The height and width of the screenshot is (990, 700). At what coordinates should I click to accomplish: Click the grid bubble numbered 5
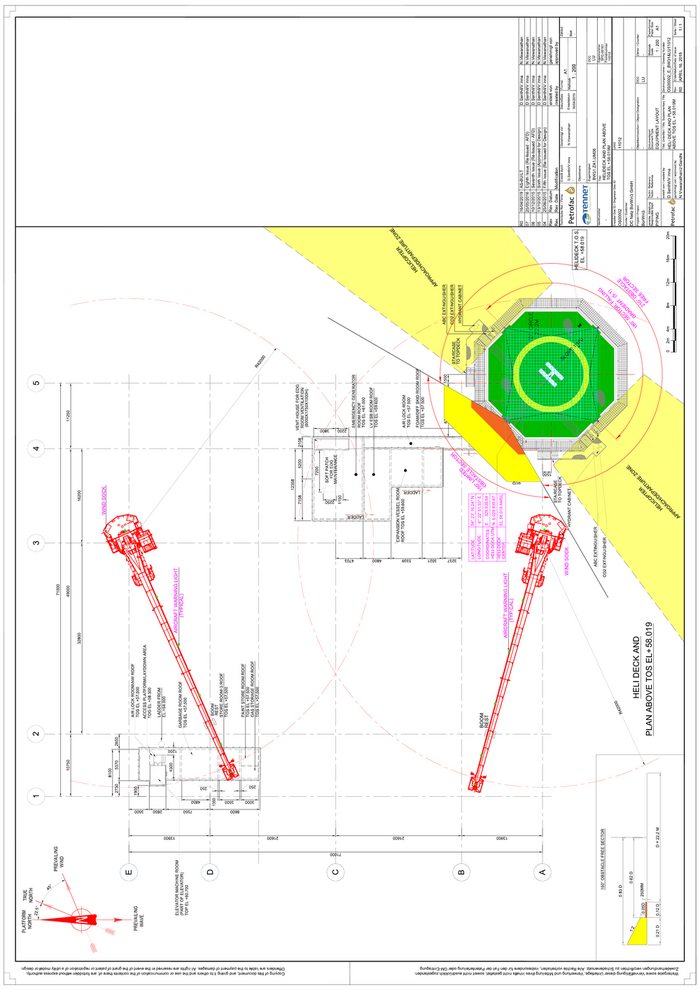(x=38, y=384)
